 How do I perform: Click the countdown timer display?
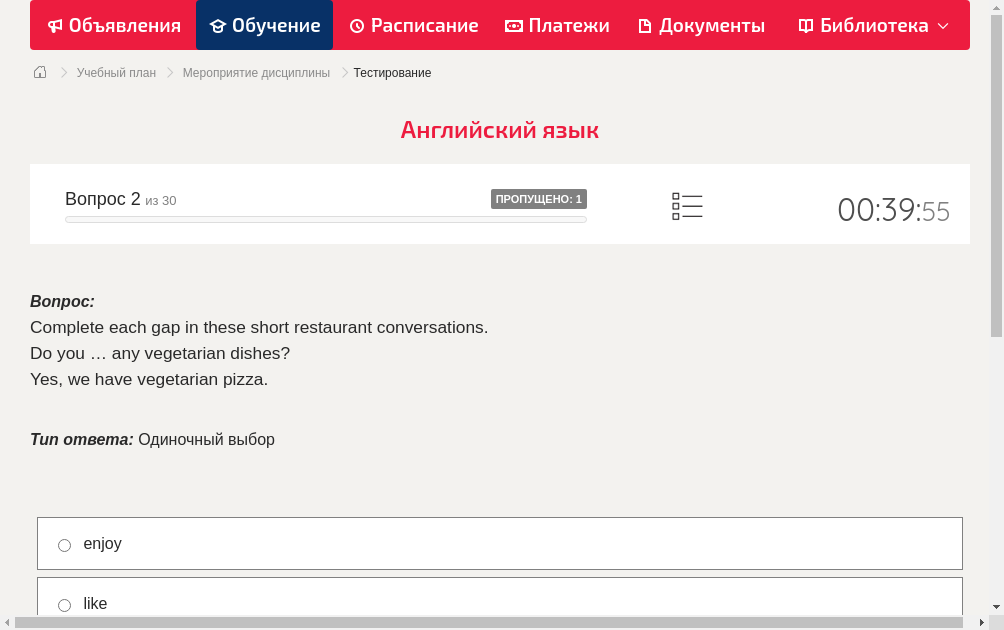click(x=893, y=210)
